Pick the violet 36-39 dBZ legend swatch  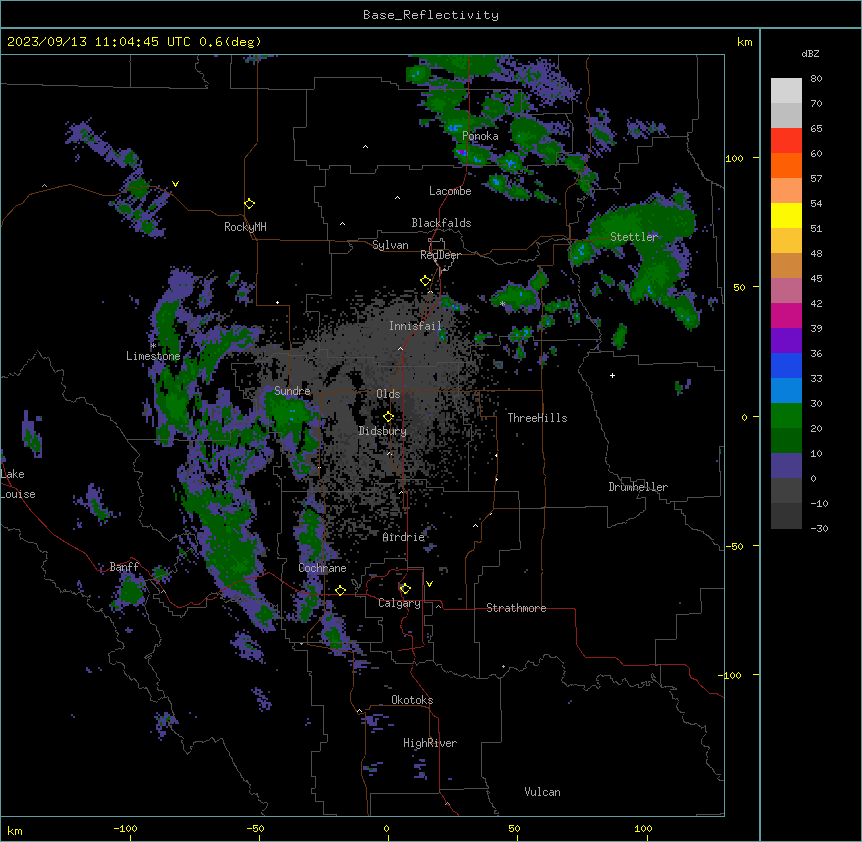[786, 340]
